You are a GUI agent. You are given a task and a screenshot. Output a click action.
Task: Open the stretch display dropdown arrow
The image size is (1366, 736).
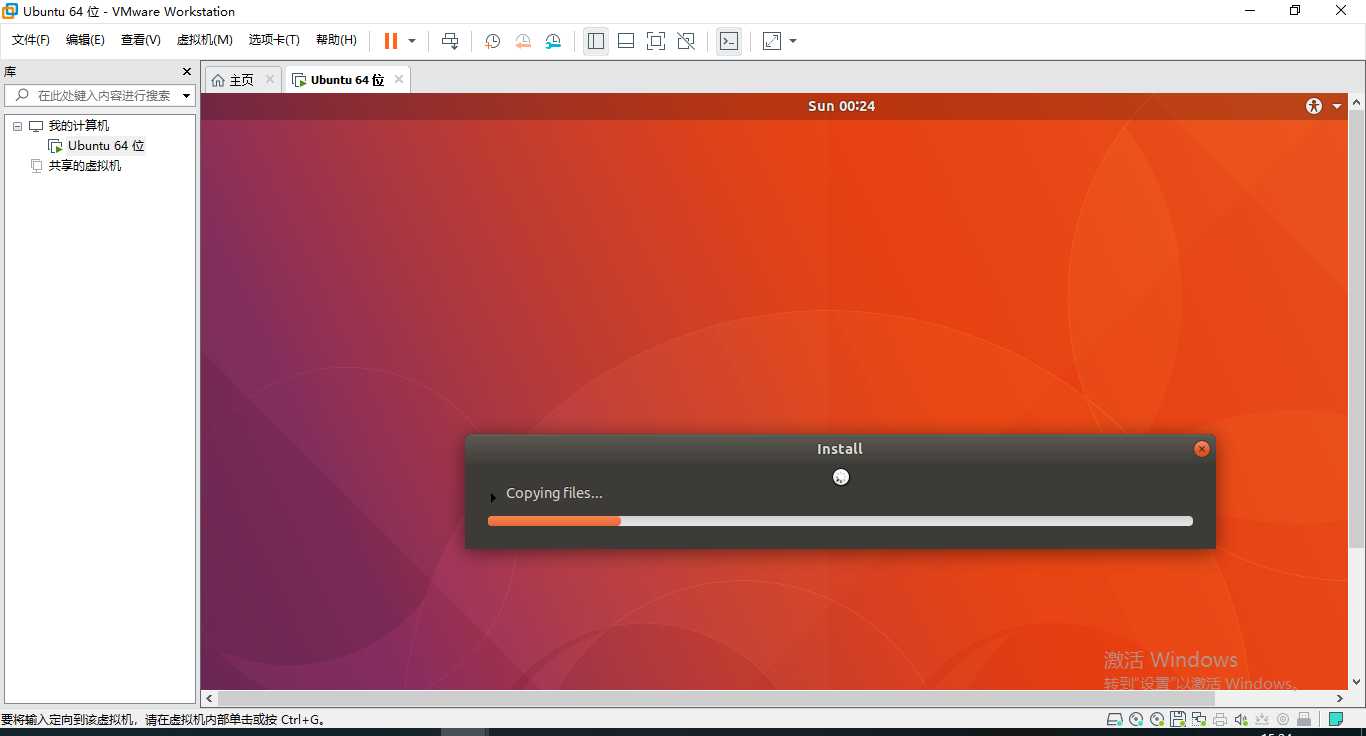tap(793, 41)
